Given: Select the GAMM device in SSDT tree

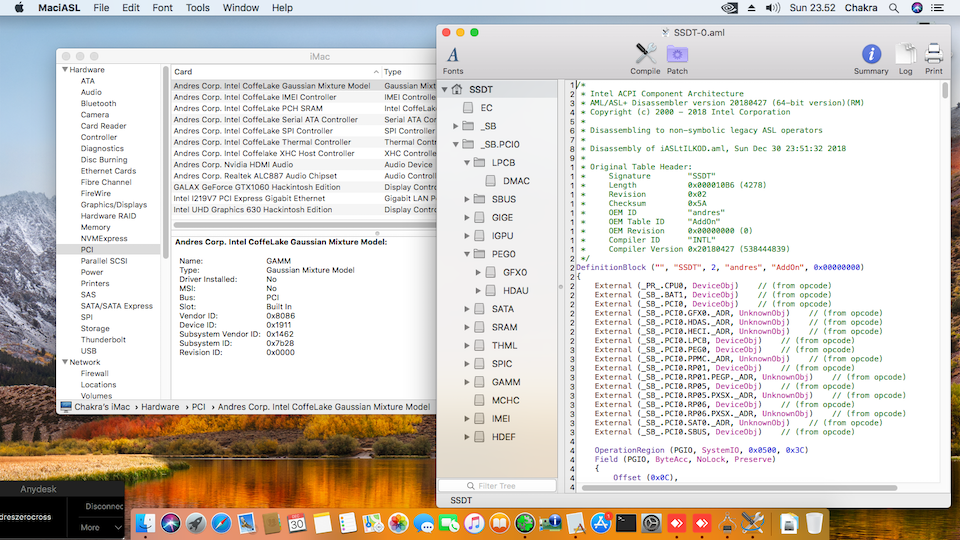Looking at the screenshot, I should pyautogui.click(x=505, y=382).
